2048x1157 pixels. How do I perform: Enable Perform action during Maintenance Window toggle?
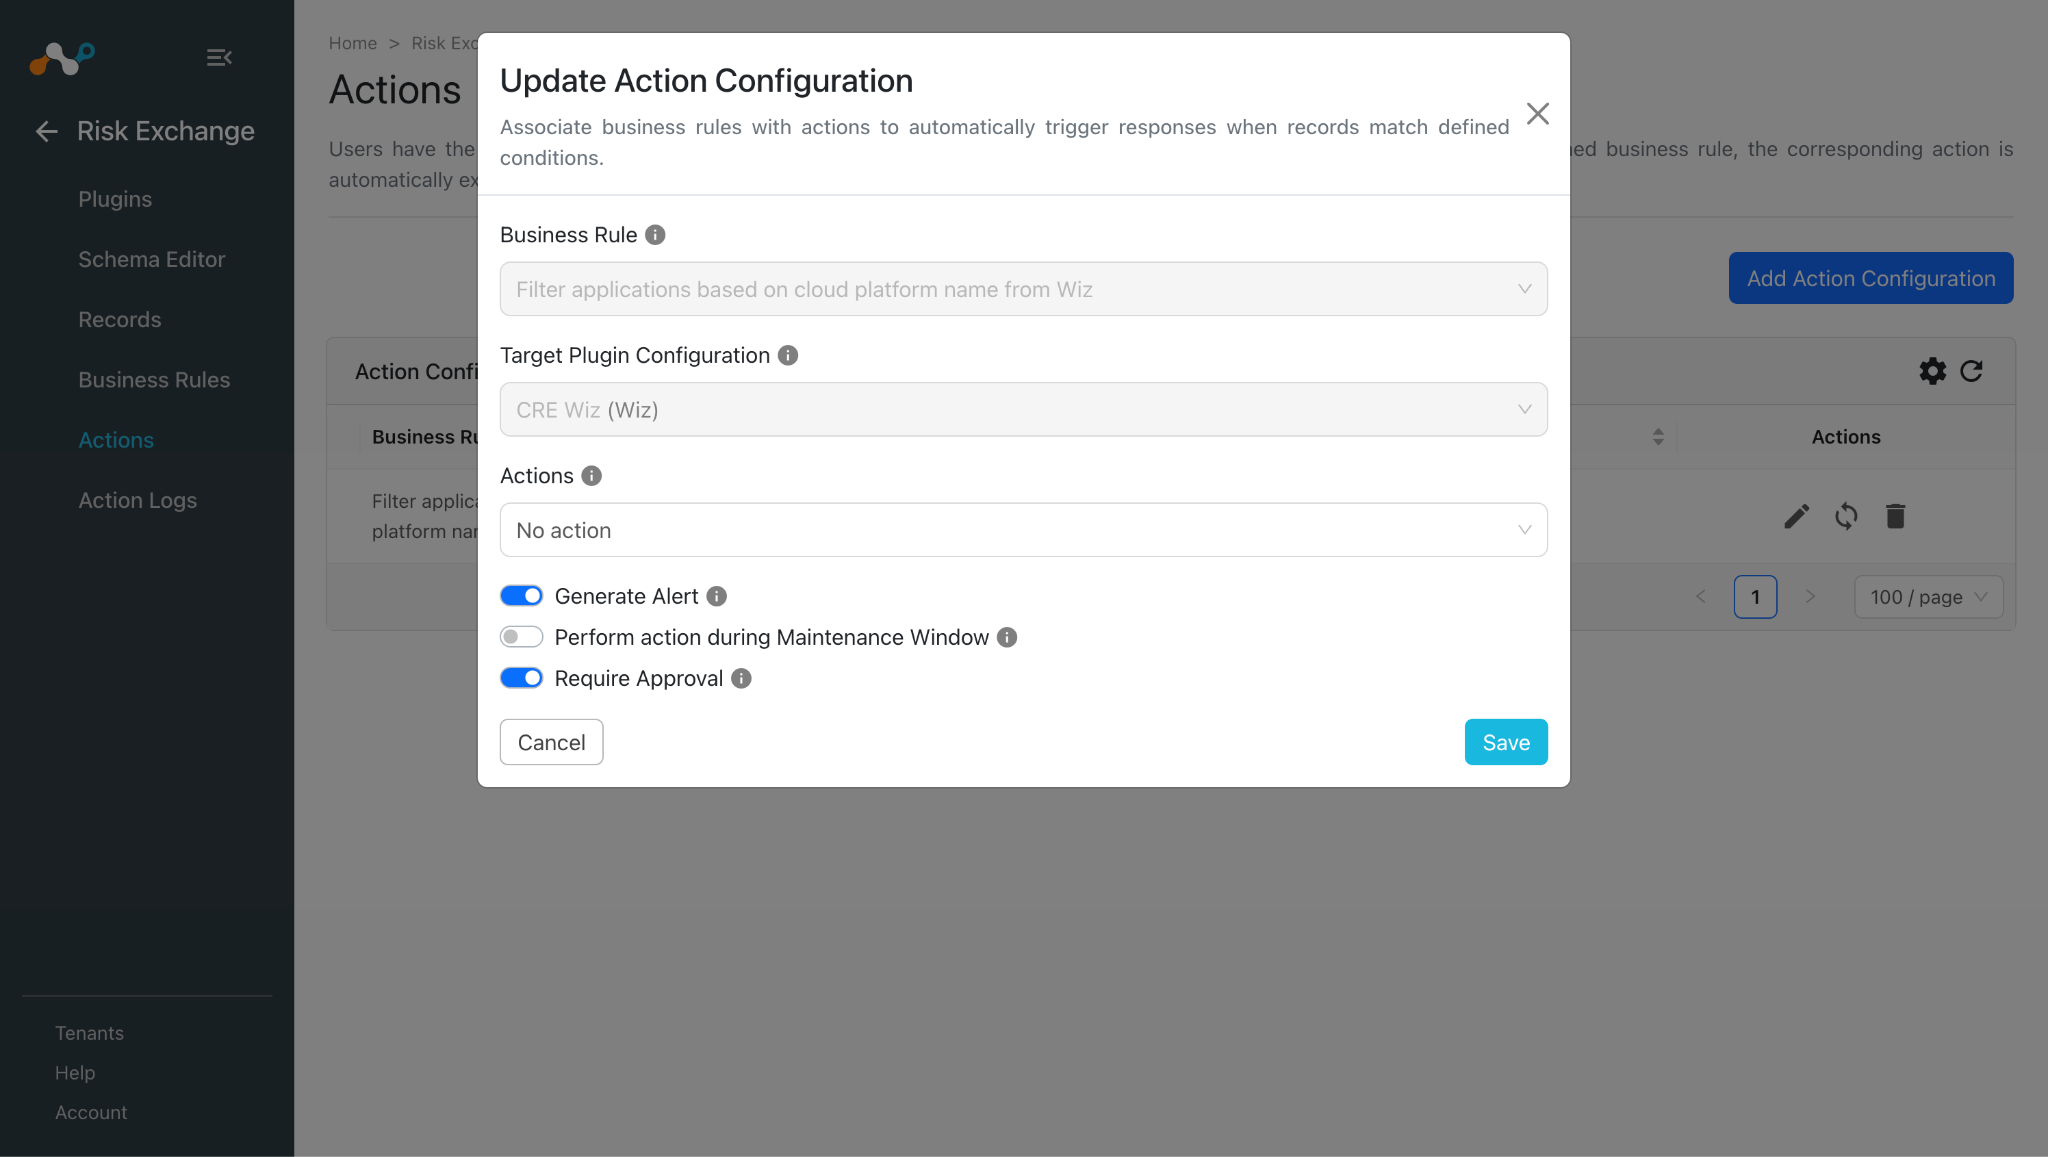pyautogui.click(x=521, y=637)
